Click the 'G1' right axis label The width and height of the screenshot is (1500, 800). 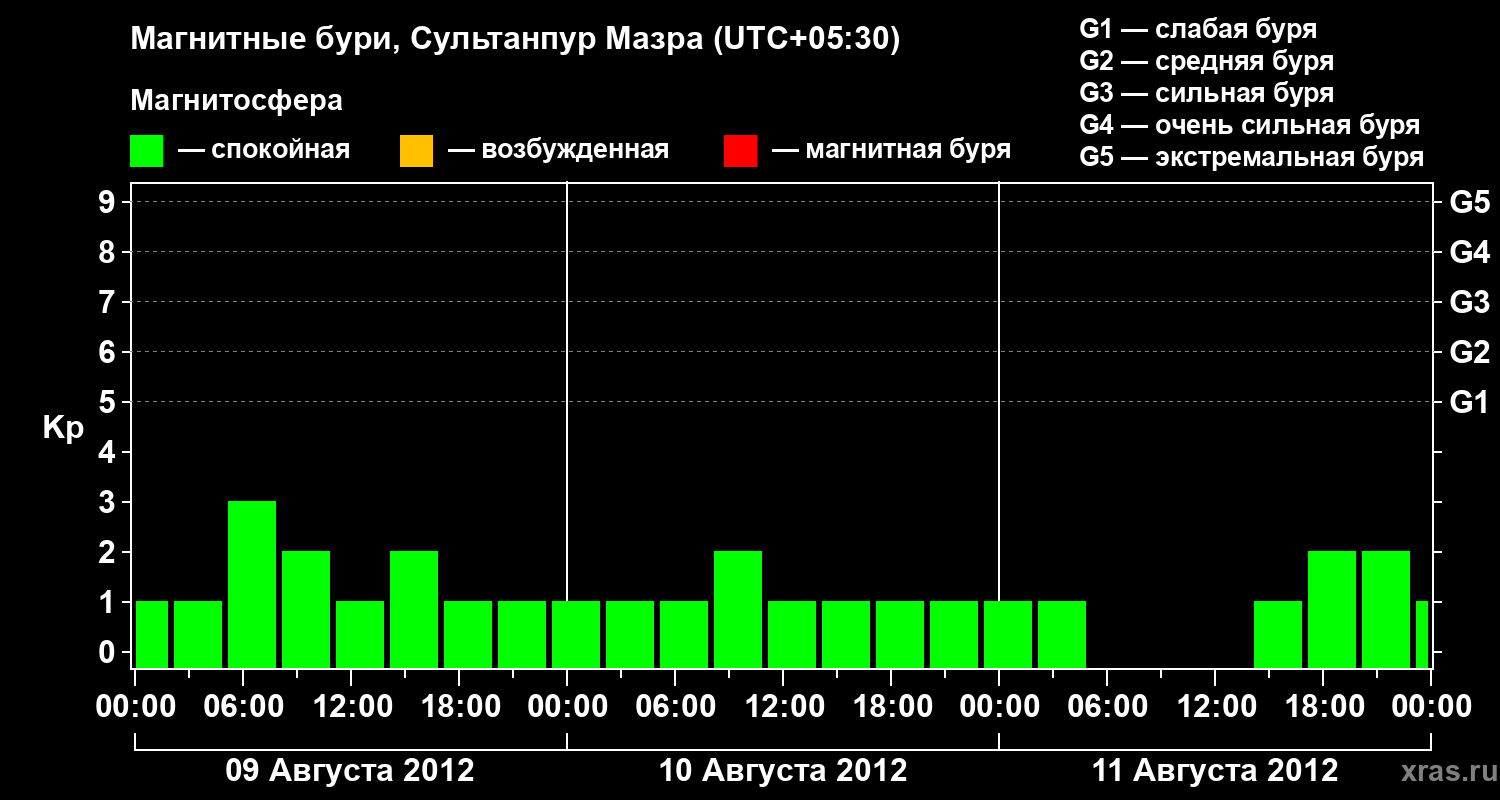[1470, 402]
